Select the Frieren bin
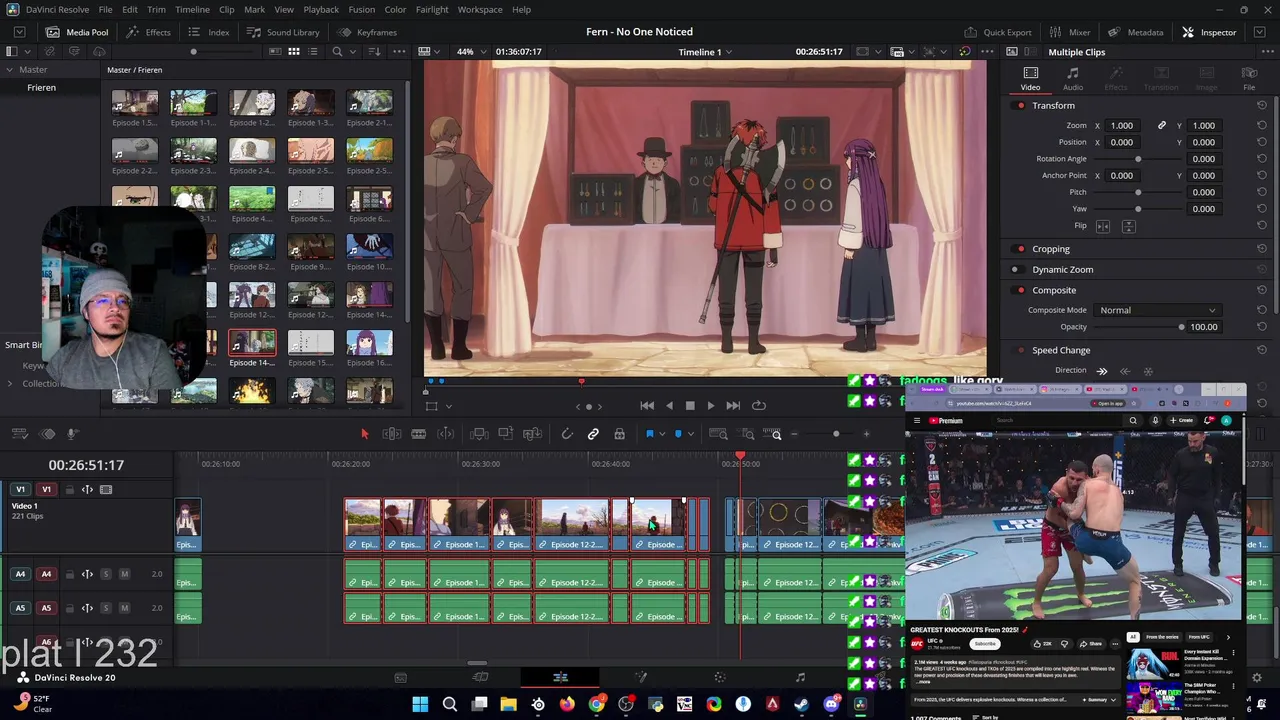Image resolution: width=1280 pixels, height=720 pixels. tap(41, 88)
